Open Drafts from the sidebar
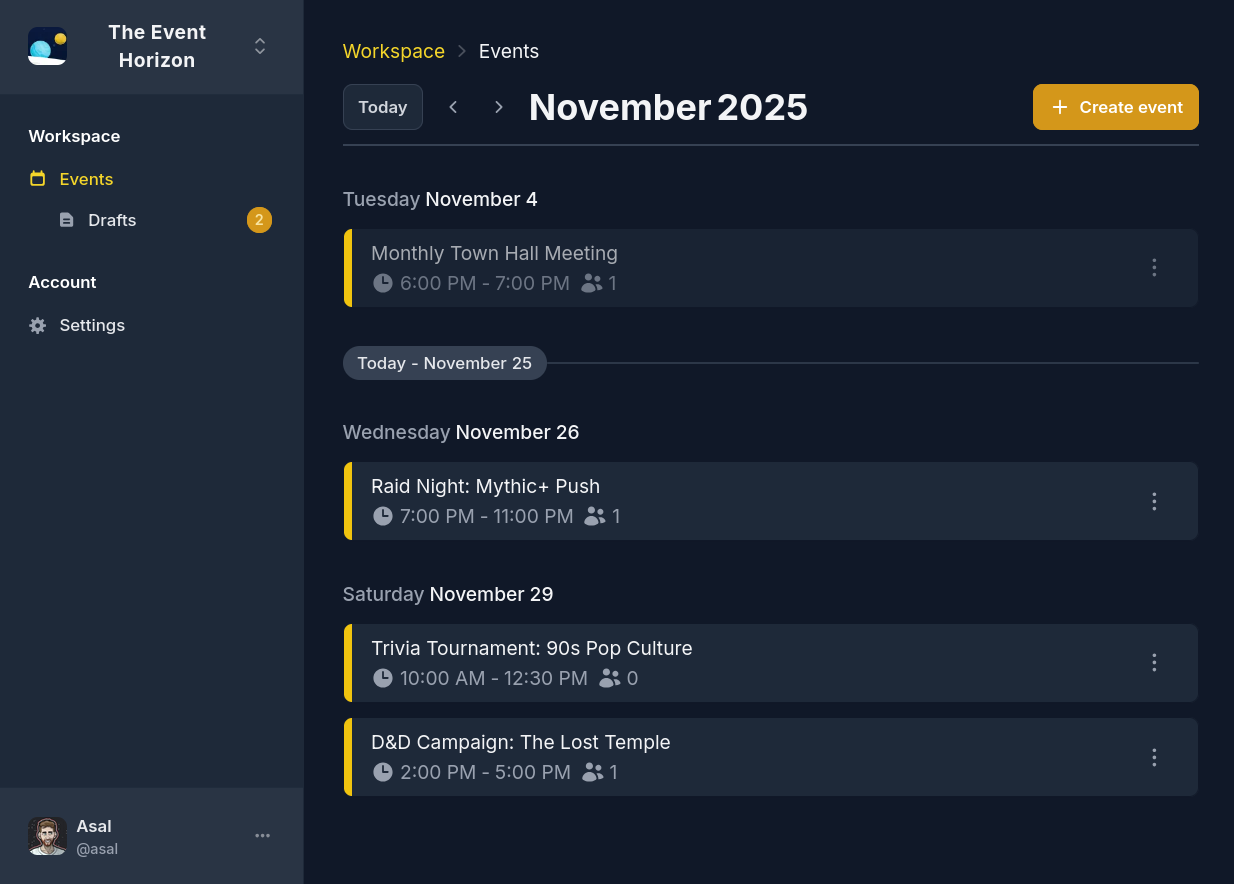Viewport: 1234px width, 884px height. click(x=111, y=220)
